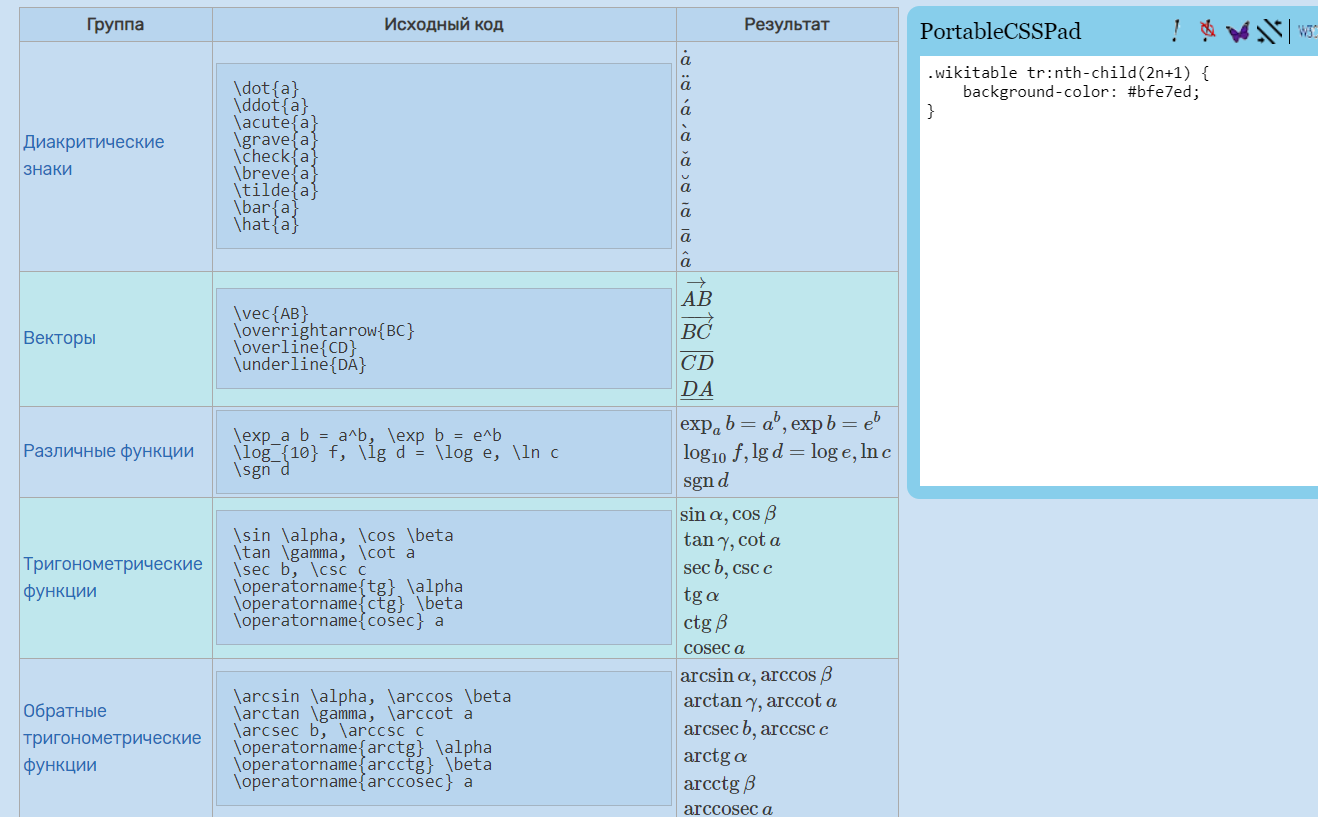Click the \operatorname{arctg} \alpha code line

pyautogui.click(x=362, y=748)
